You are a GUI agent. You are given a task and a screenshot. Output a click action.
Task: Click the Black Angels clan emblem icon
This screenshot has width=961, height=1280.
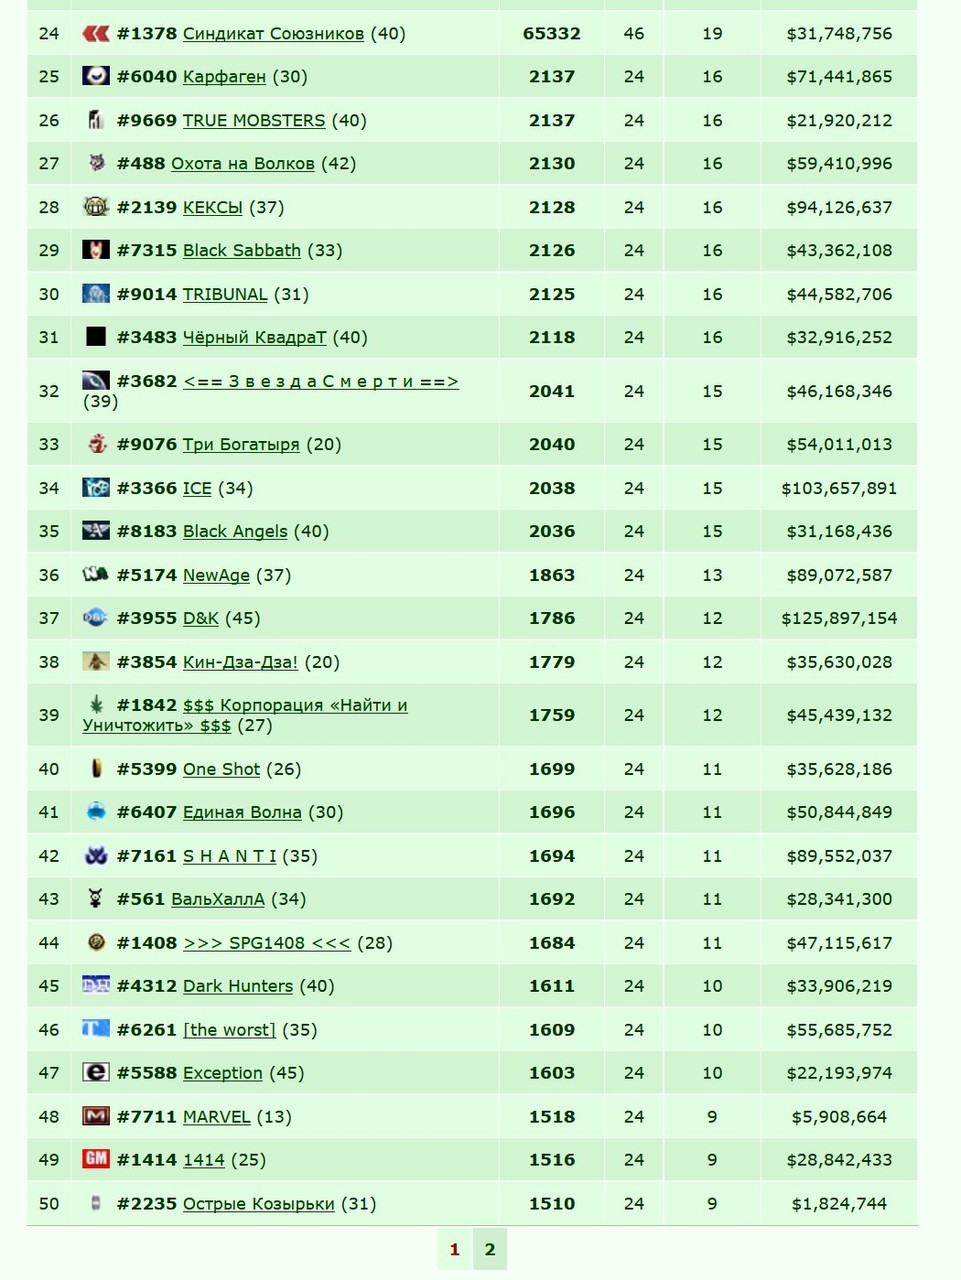(96, 531)
